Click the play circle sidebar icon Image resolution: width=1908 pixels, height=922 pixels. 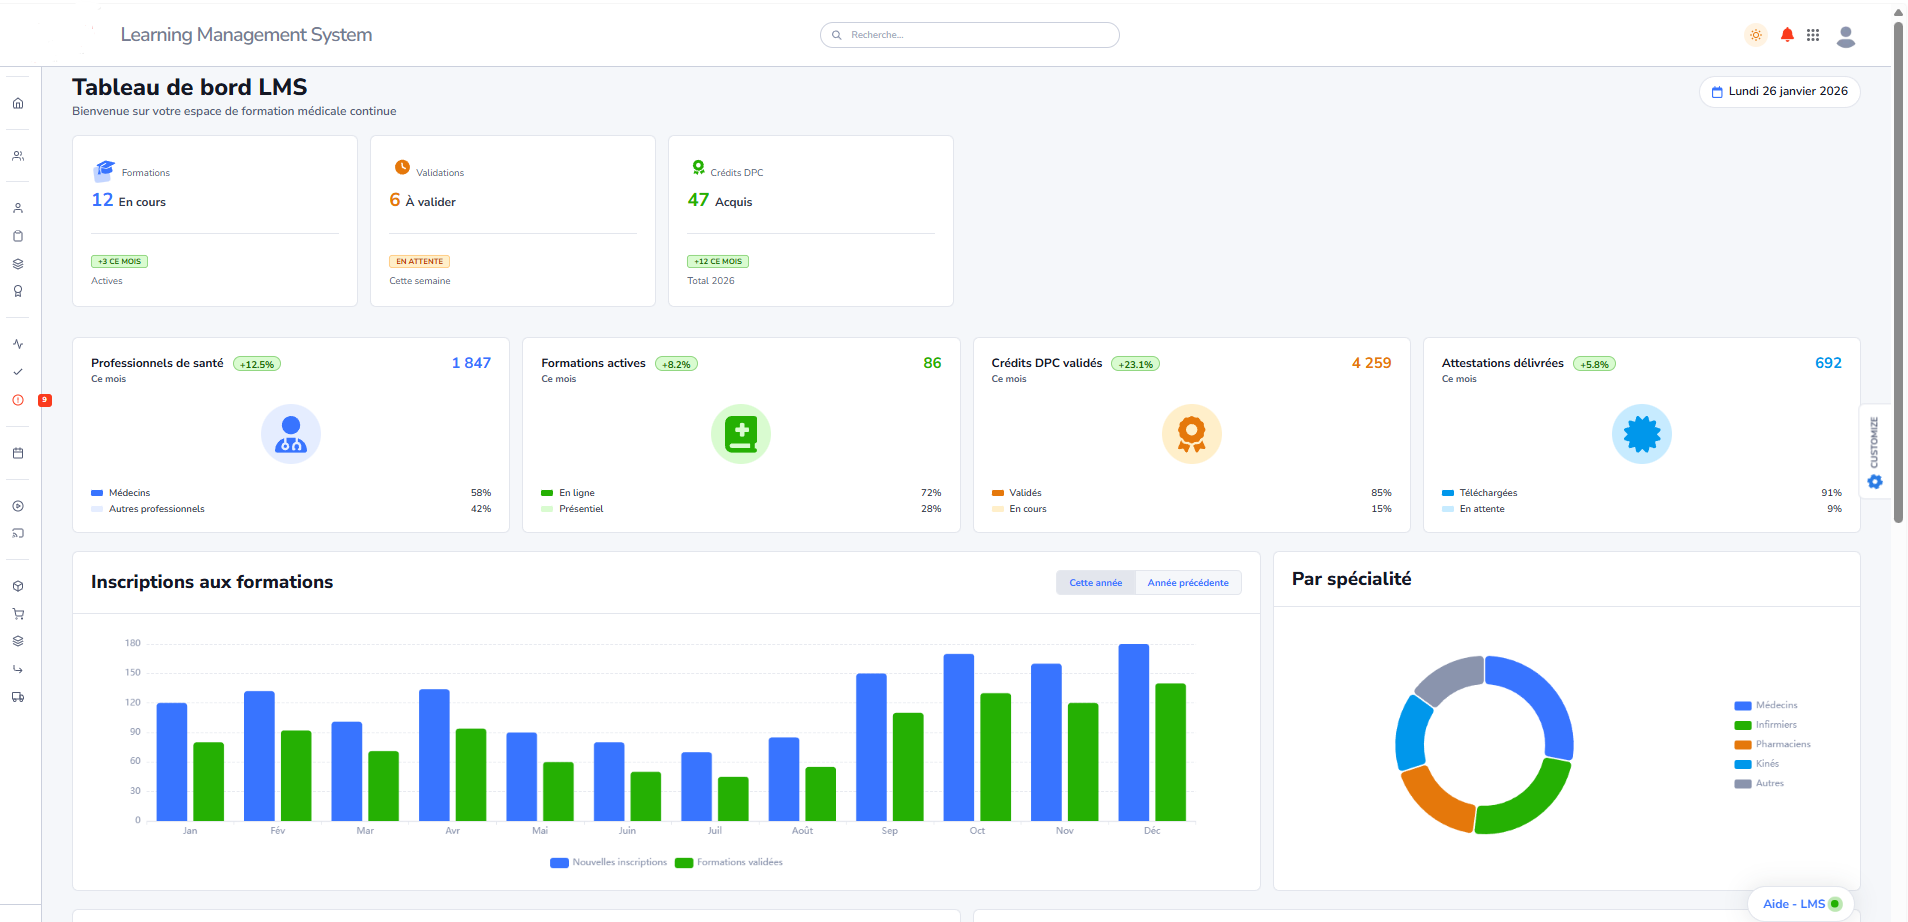[18, 506]
